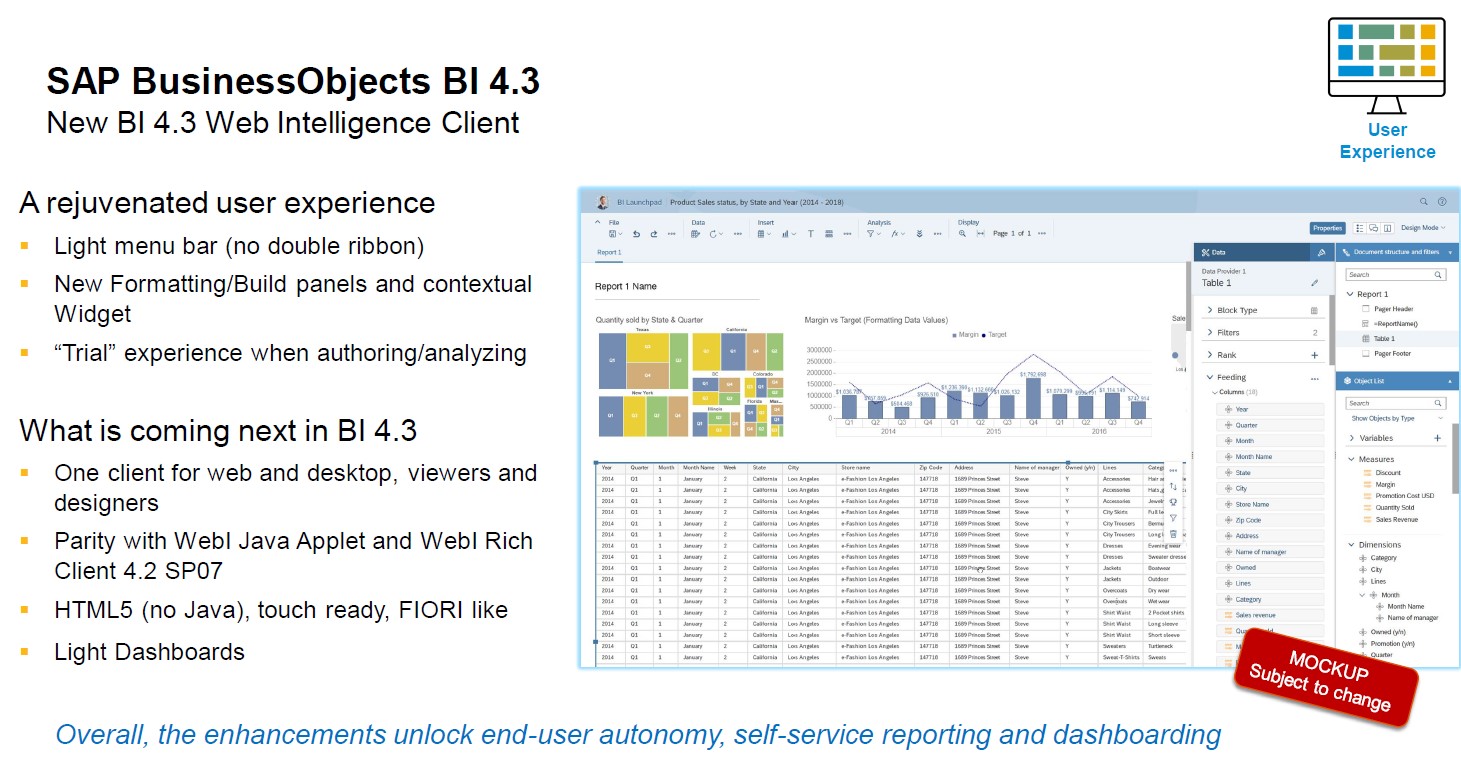
Task: Click the search icon in the header bar
Action: tap(1424, 202)
